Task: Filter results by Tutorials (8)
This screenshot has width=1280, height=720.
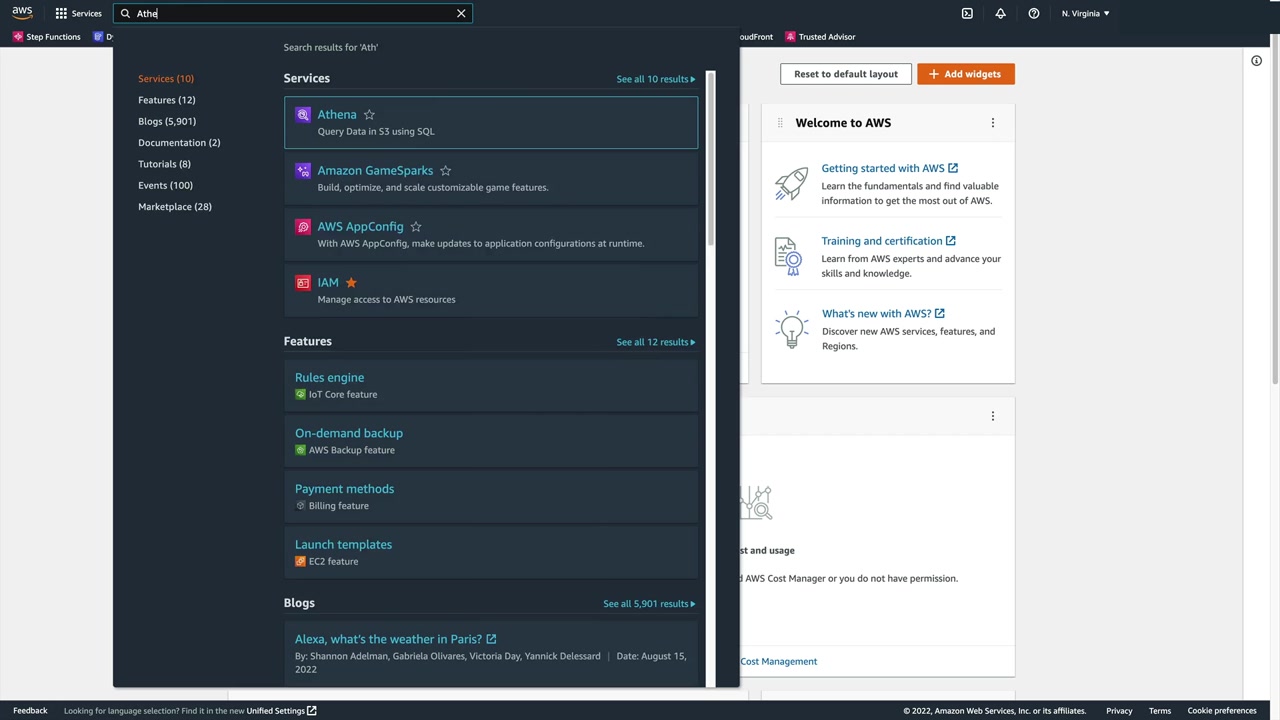Action: pos(164,164)
